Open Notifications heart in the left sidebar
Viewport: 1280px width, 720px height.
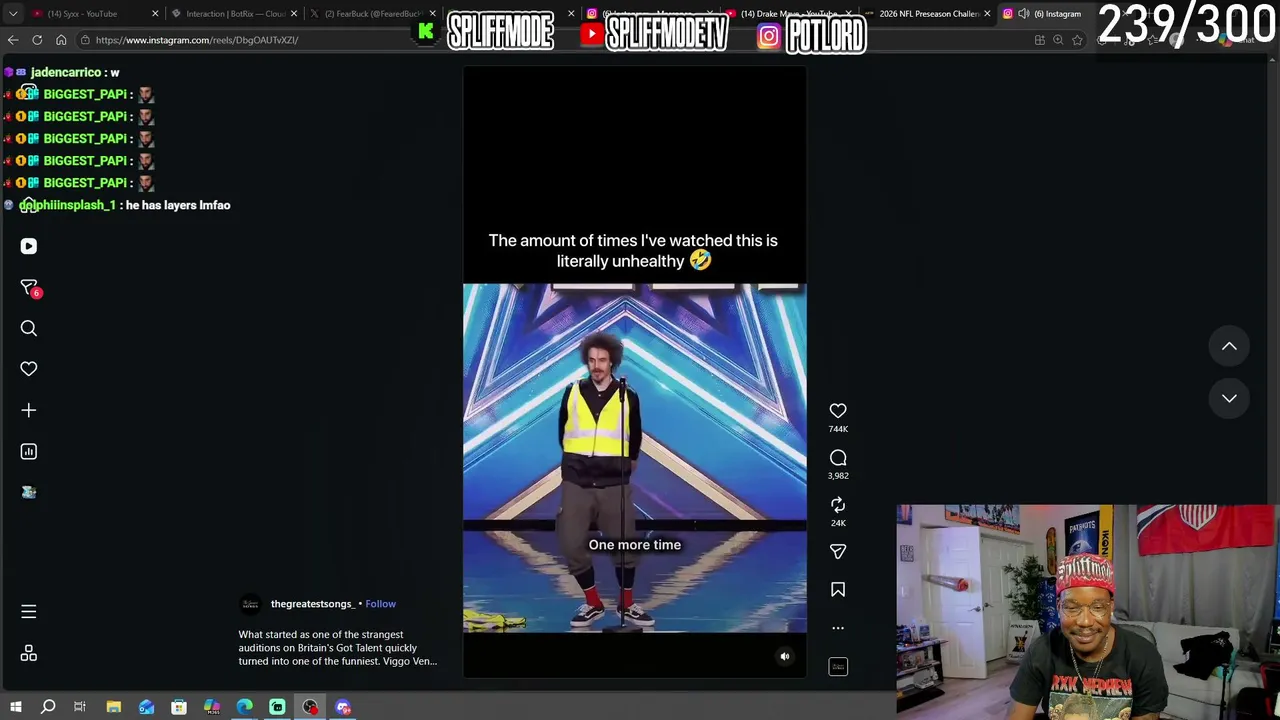(28, 369)
